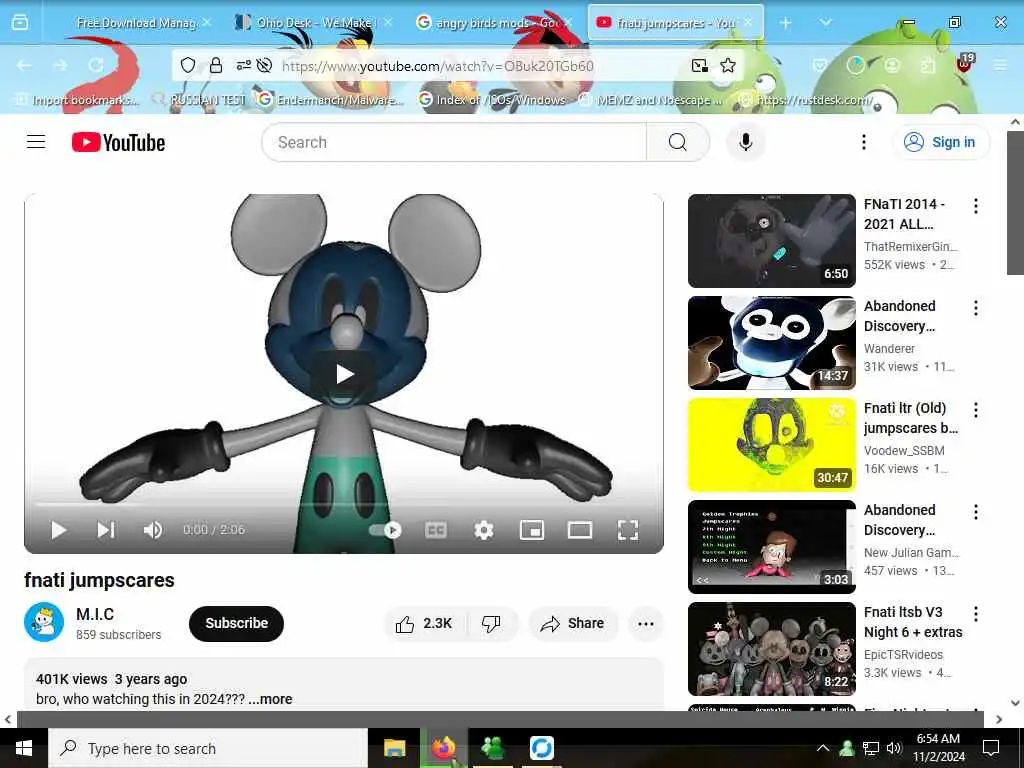The height and width of the screenshot is (768, 1024).
Task: Open Windows Start menu
Action: [x=24, y=748]
